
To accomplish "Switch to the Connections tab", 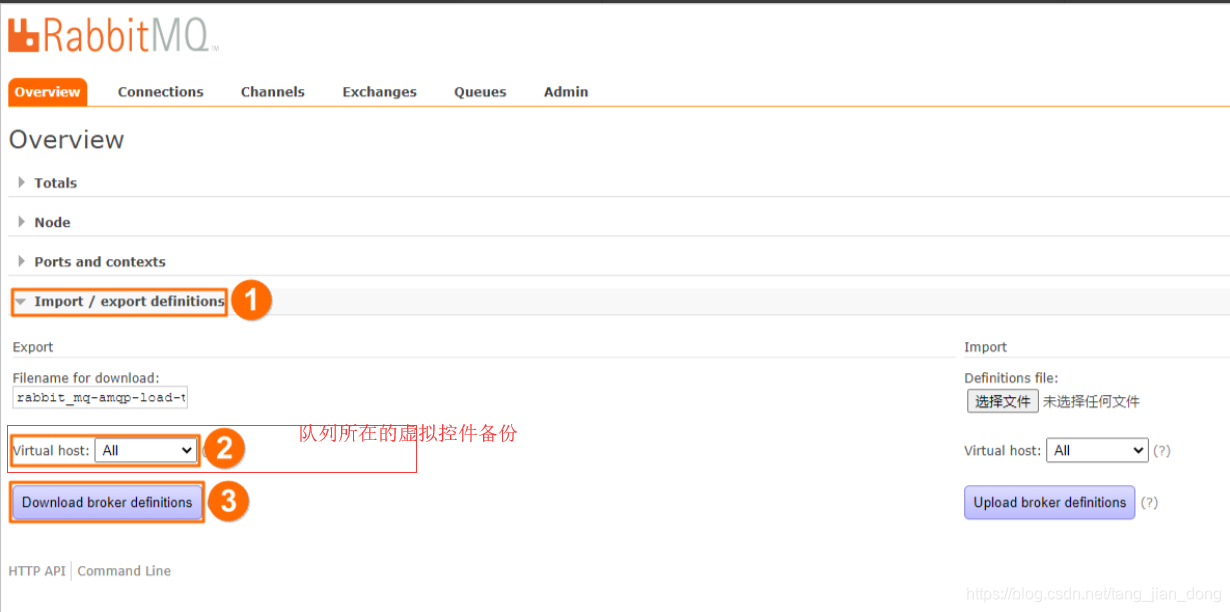I will 160,92.
